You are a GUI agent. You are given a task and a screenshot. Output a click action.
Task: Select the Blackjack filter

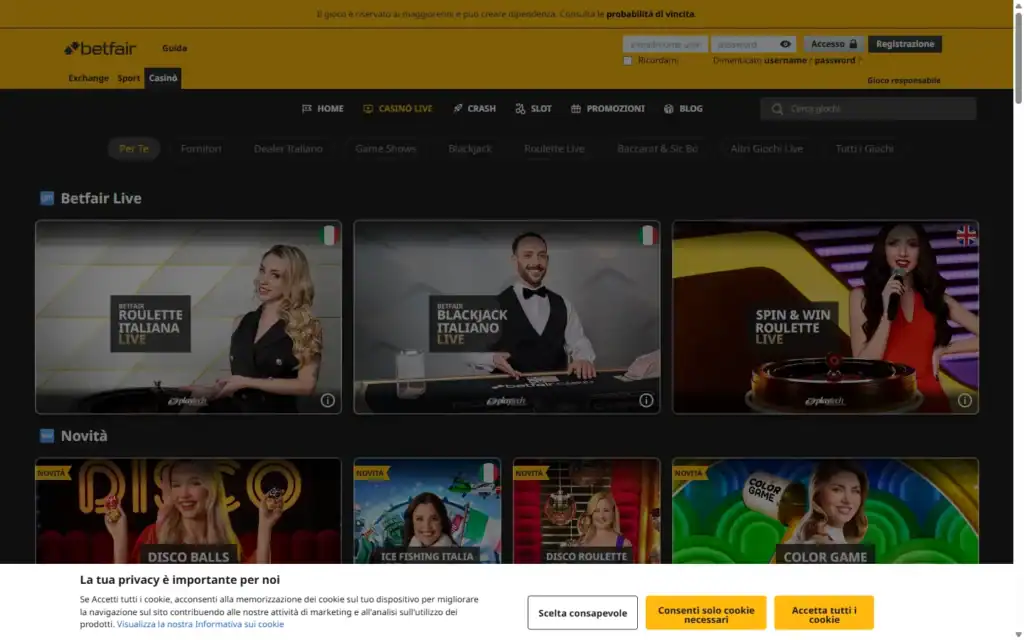470,148
